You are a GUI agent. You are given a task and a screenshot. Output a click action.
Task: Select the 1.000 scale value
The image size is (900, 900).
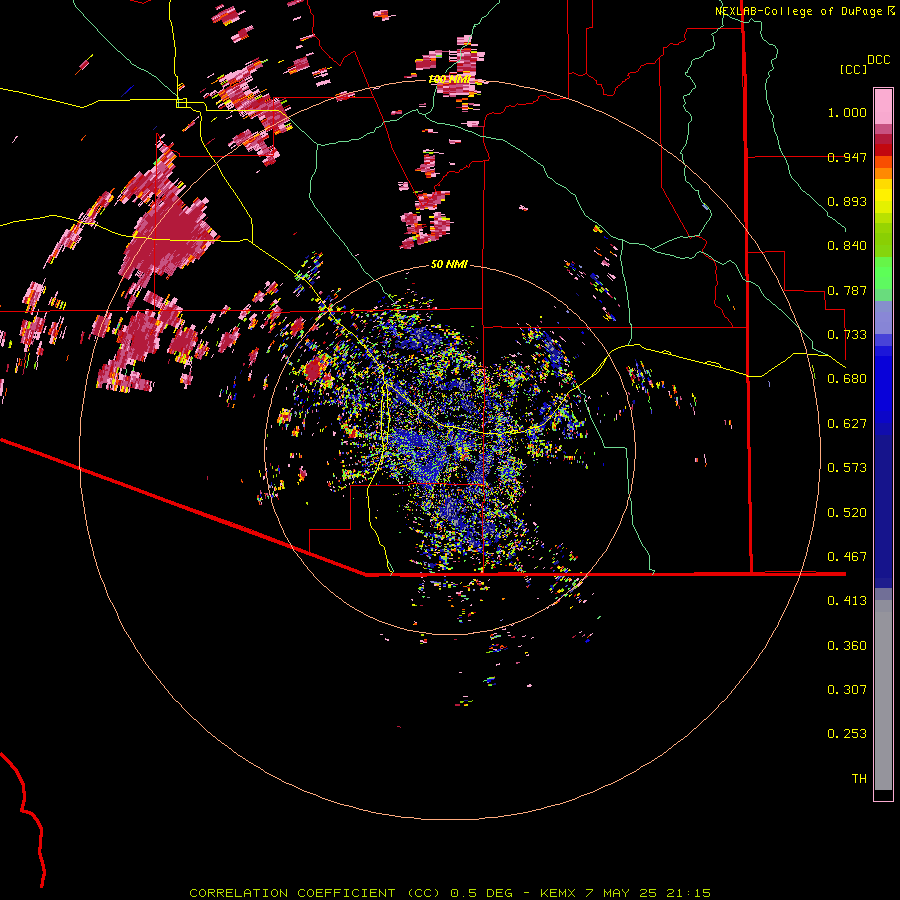847,112
